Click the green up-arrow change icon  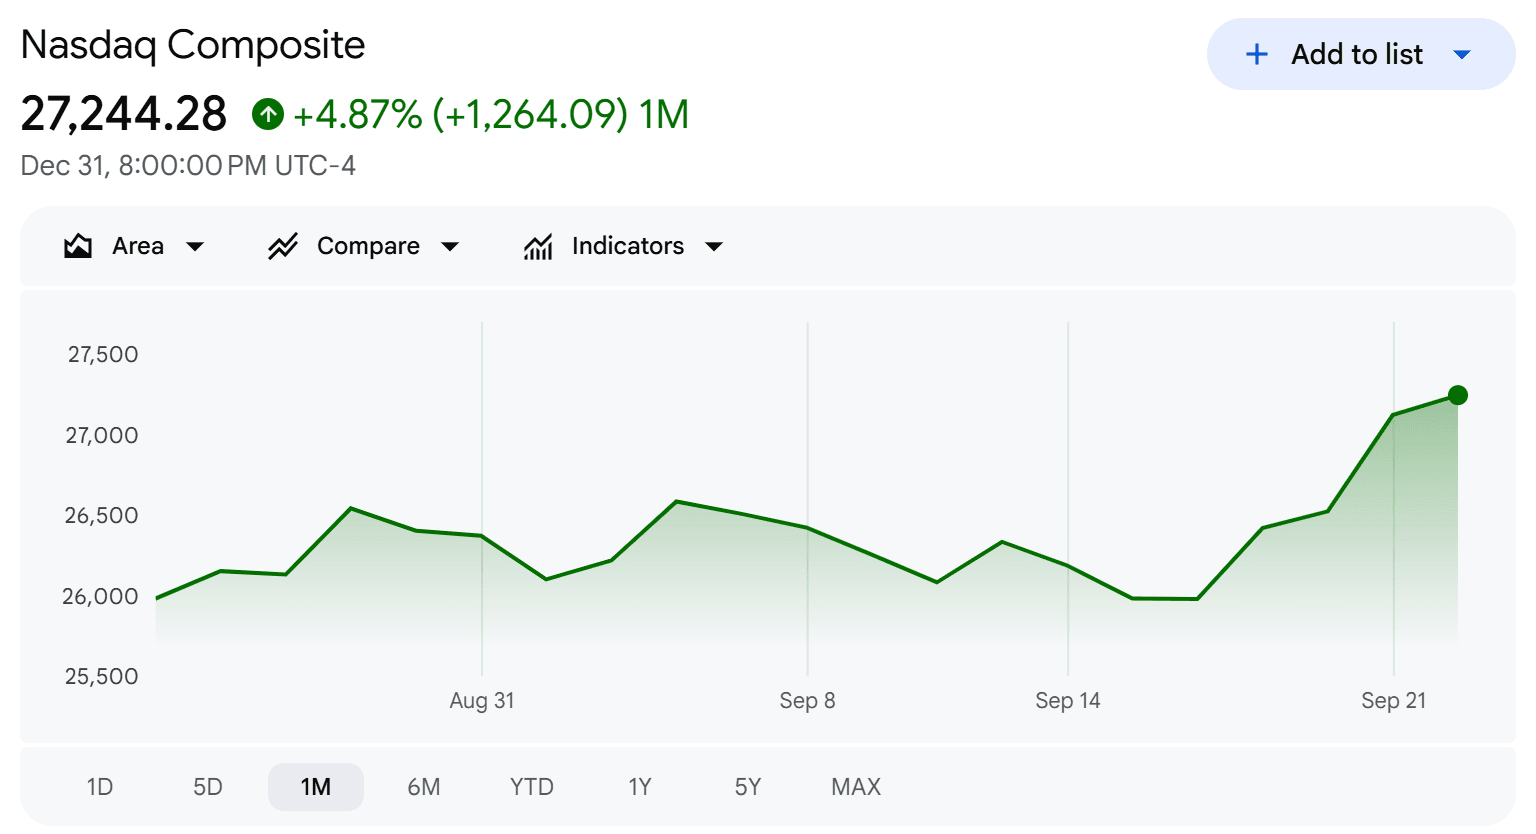point(267,114)
